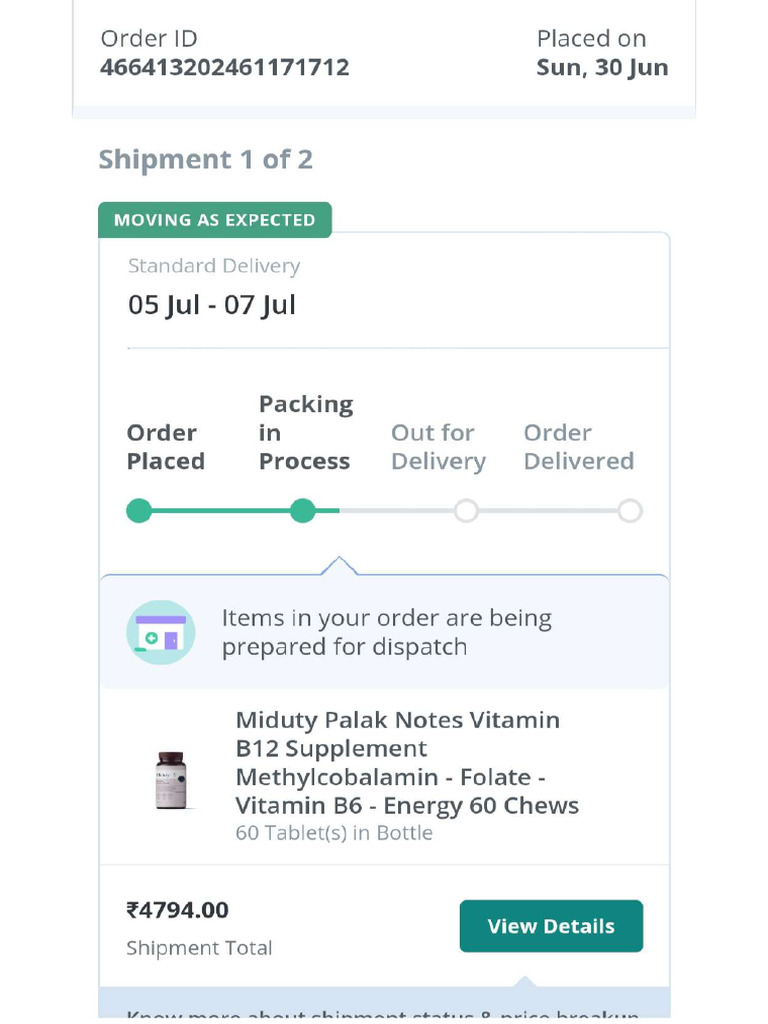Tap the Moving As Expected status badge
Viewport: 768px width, 1024px height.
[x=214, y=220]
